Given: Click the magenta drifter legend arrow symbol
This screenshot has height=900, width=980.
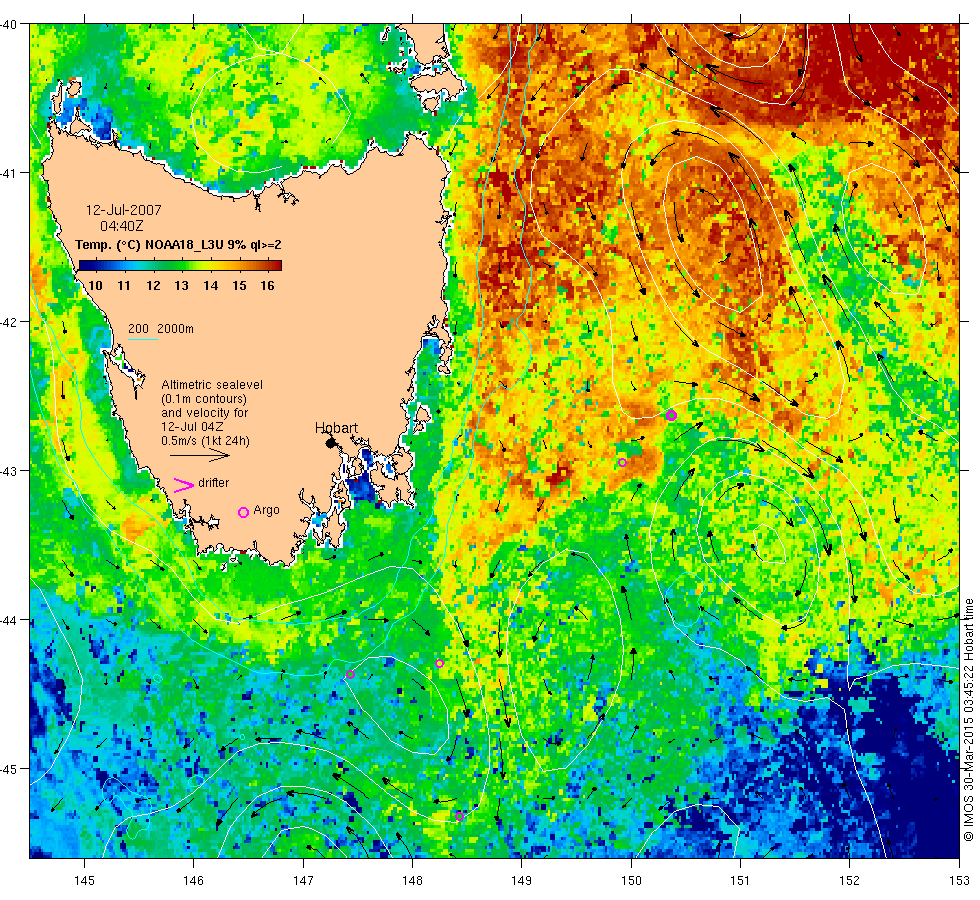Looking at the screenshot, I should [184, 485].
